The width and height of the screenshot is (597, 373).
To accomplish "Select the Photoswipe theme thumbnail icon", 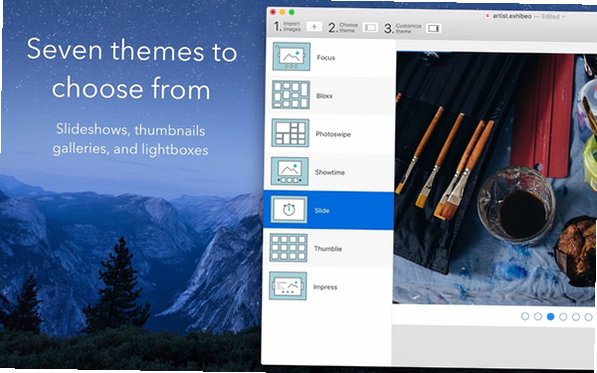I will coord(290,133).
